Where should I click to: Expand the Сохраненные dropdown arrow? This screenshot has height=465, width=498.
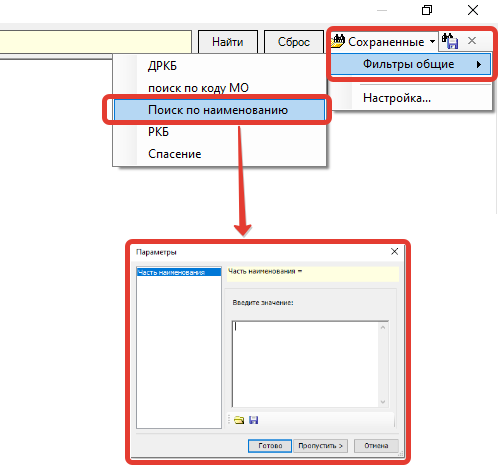[432, 41]
